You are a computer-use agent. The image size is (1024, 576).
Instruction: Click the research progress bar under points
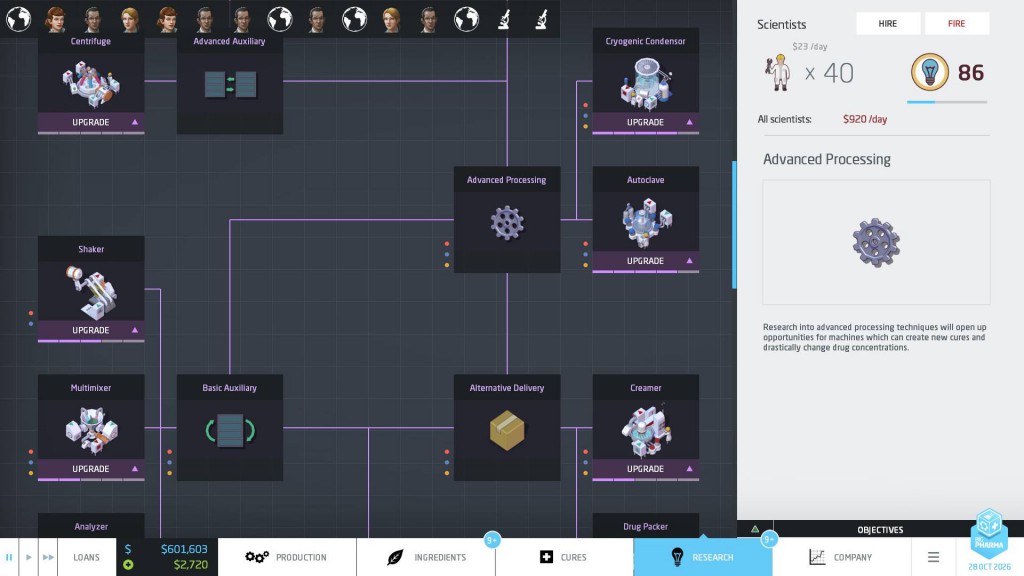point(947,102)
